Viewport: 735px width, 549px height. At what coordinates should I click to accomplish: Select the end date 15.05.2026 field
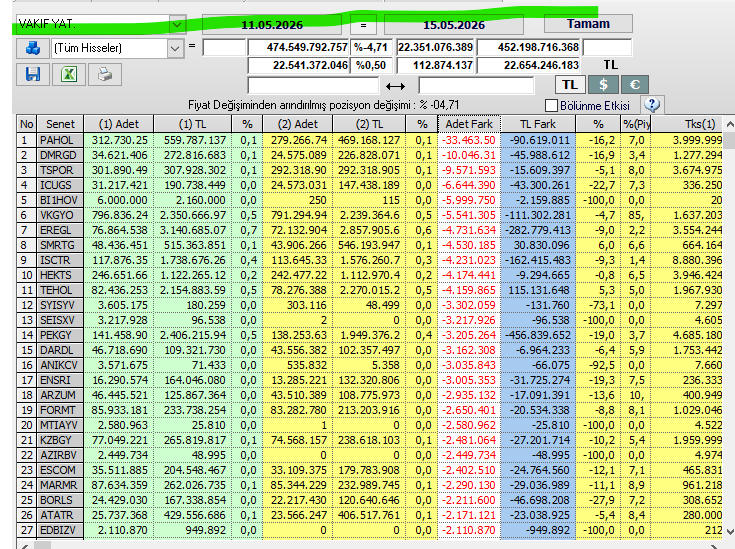tap(454, 25)
